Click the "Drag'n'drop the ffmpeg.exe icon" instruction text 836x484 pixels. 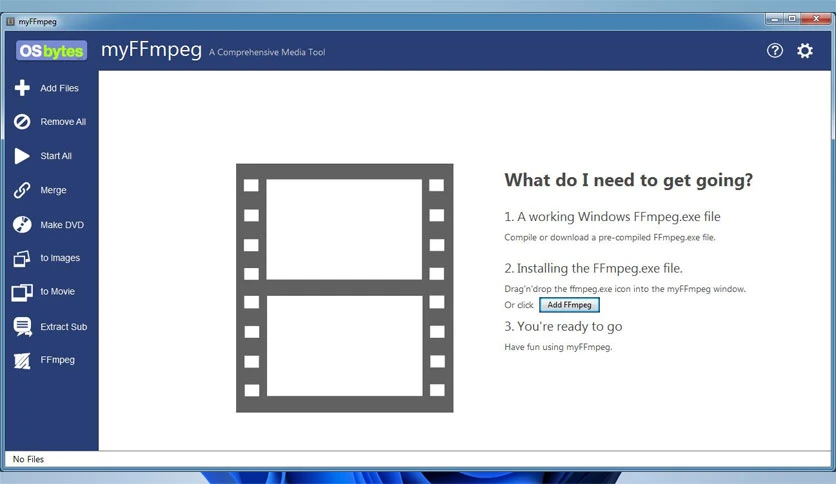[x=625, y=289]
